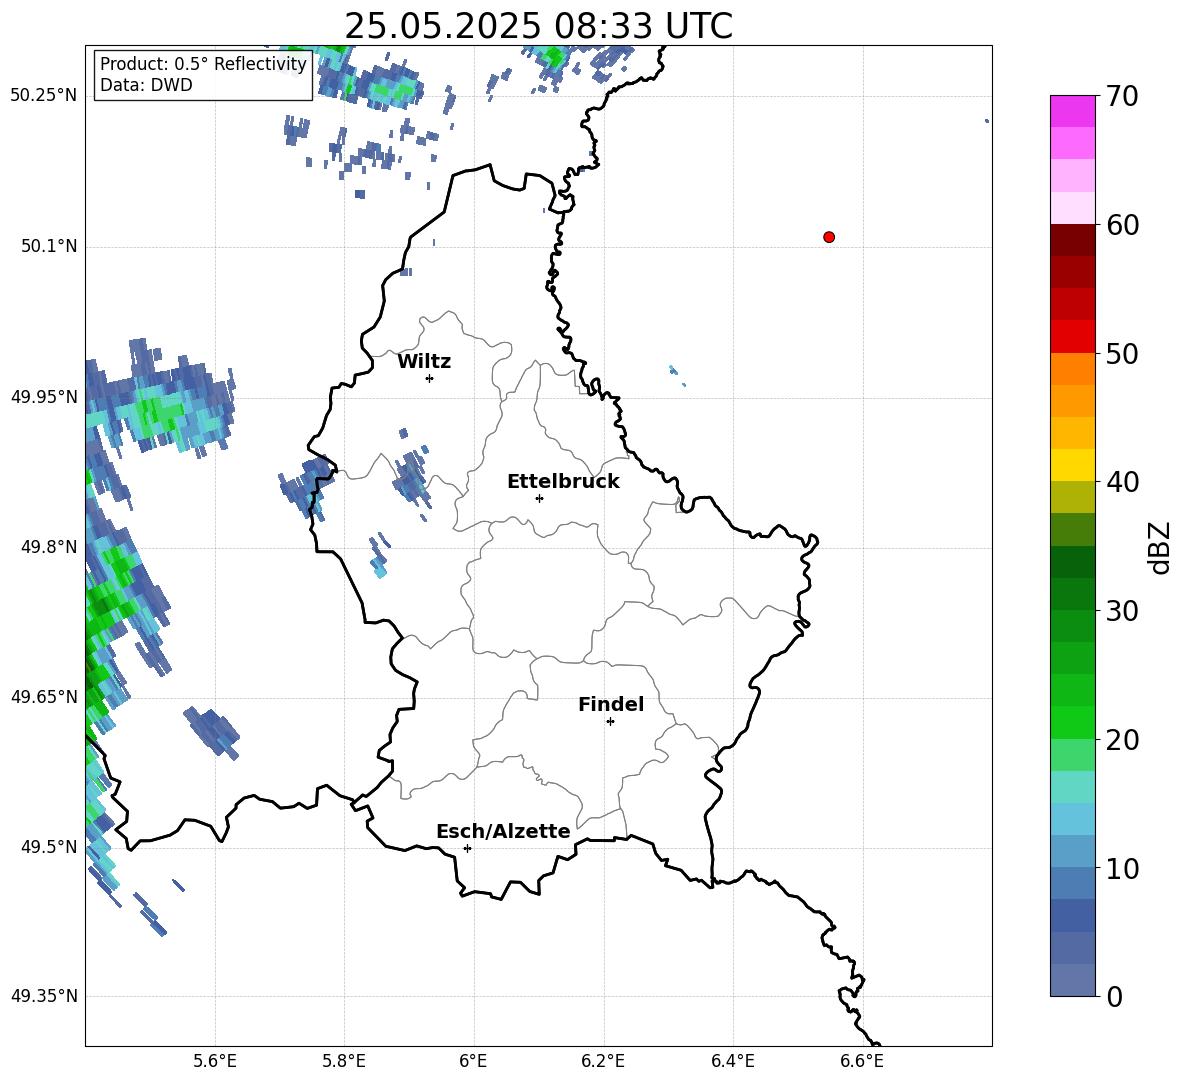Click the dBZ colorbar axis label
The height and width of the screenshot is (1081, 1184).
coord(1159,547)
